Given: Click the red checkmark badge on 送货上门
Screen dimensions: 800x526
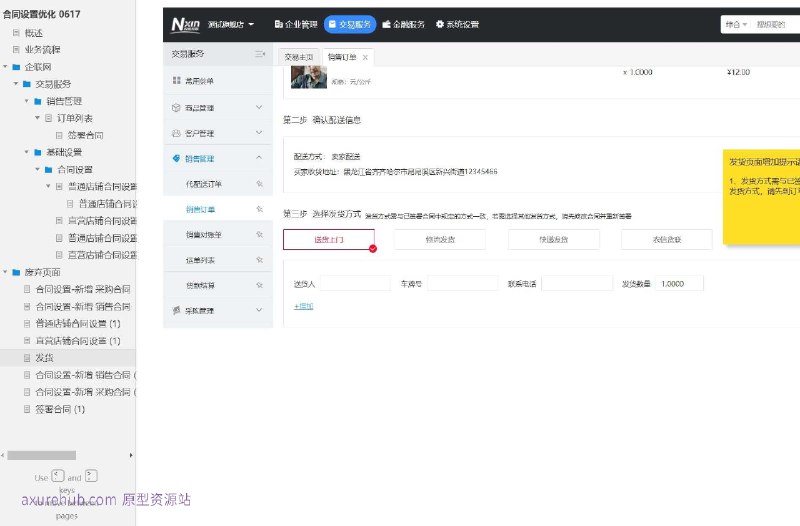Looking at the screenshot, I should (373, 248).
